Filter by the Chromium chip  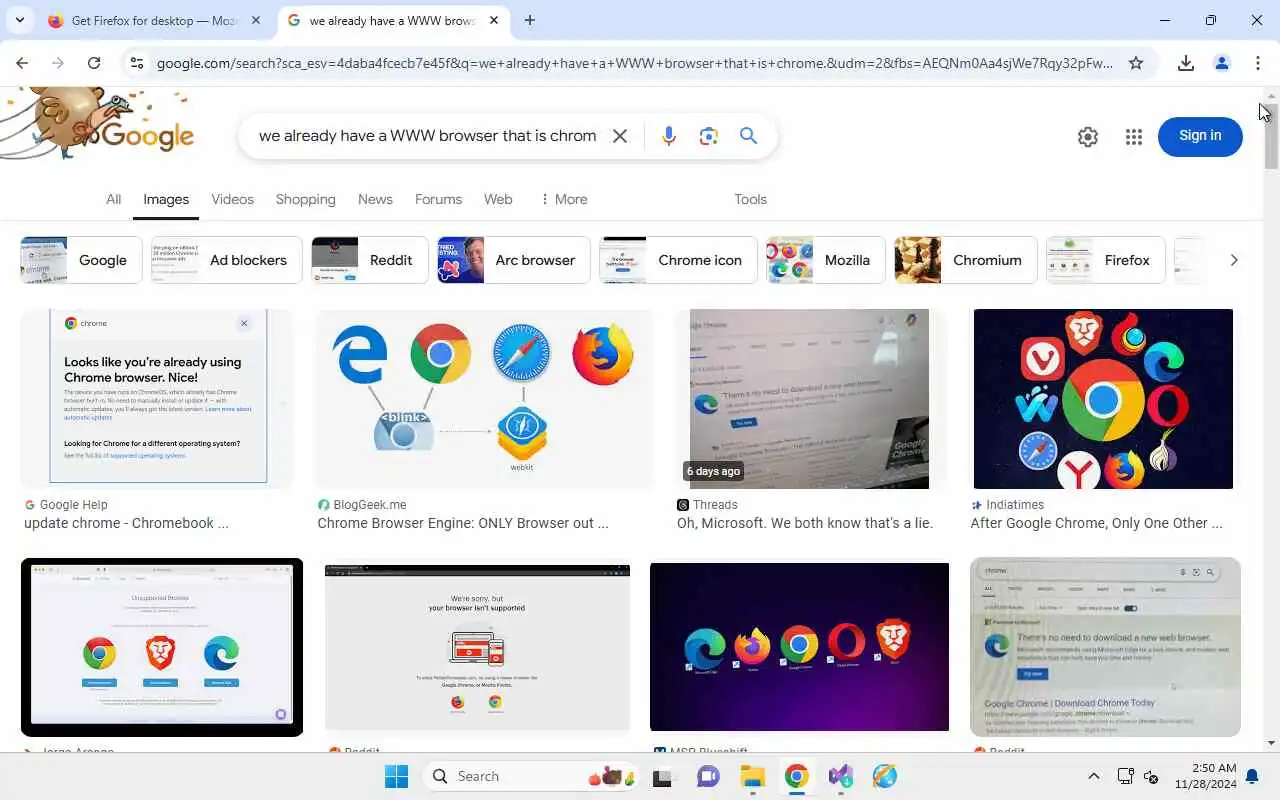(965, 260)
